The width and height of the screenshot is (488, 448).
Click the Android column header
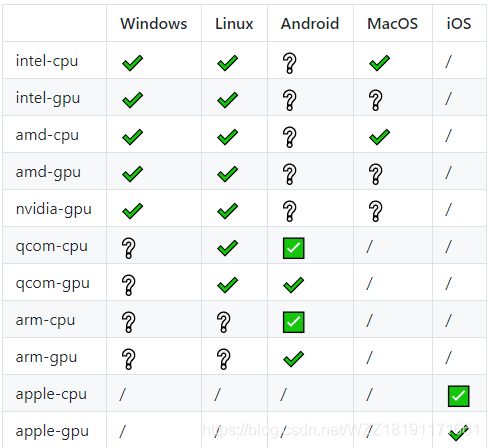pos(310,24)
